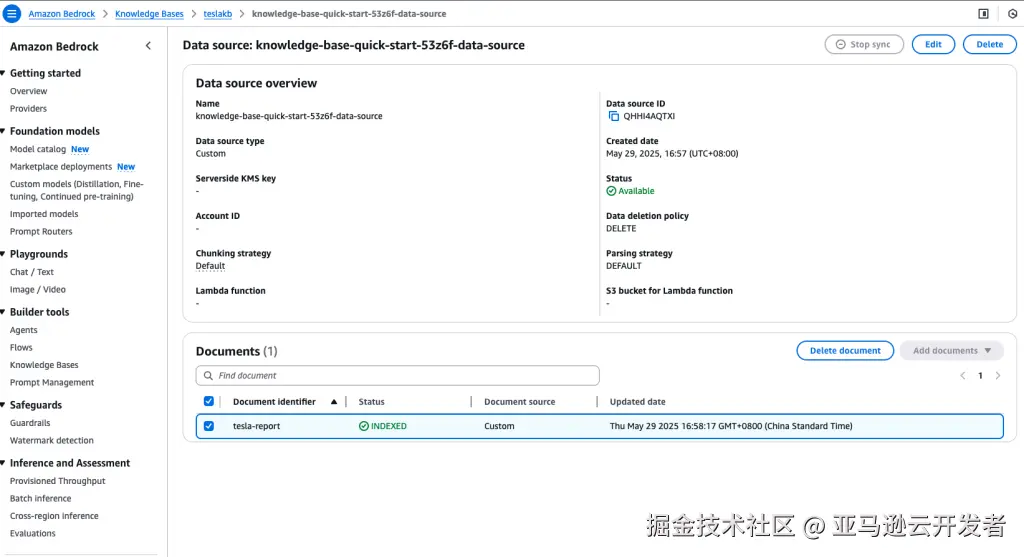The image size is (1024, 557).
Task: Open Model catalog in the sidebar
Action: click(38, 149)
